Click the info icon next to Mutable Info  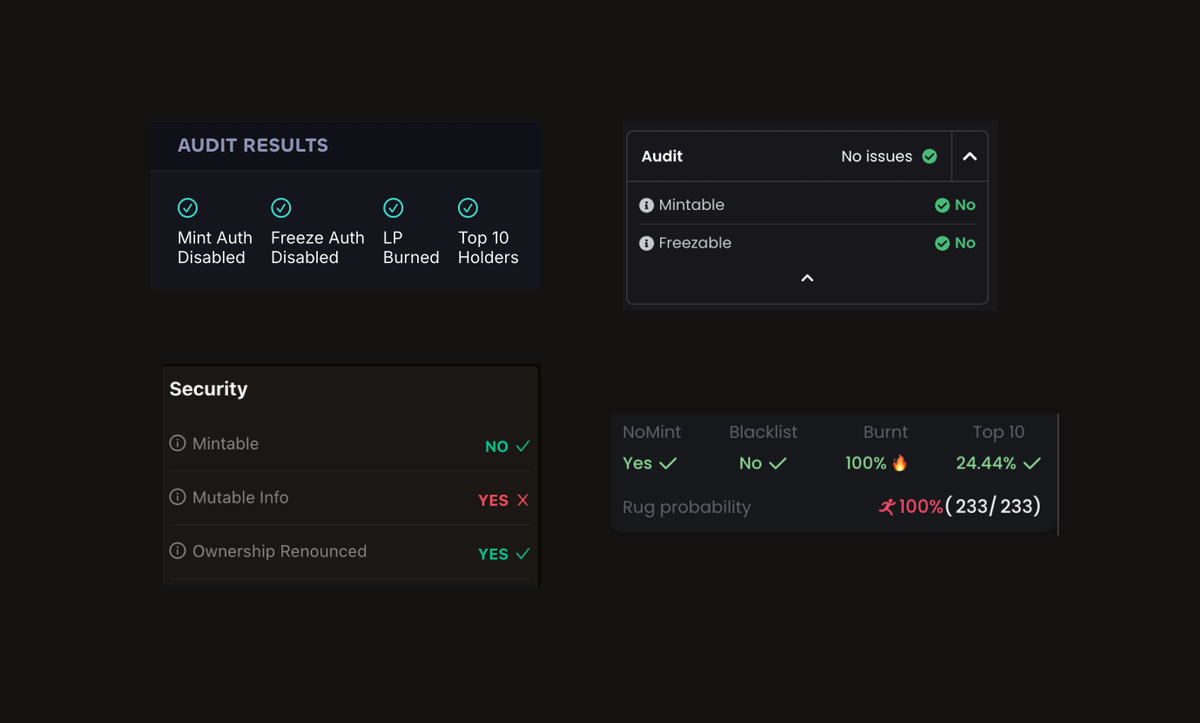pyautogui.click(x=177, y=497)
